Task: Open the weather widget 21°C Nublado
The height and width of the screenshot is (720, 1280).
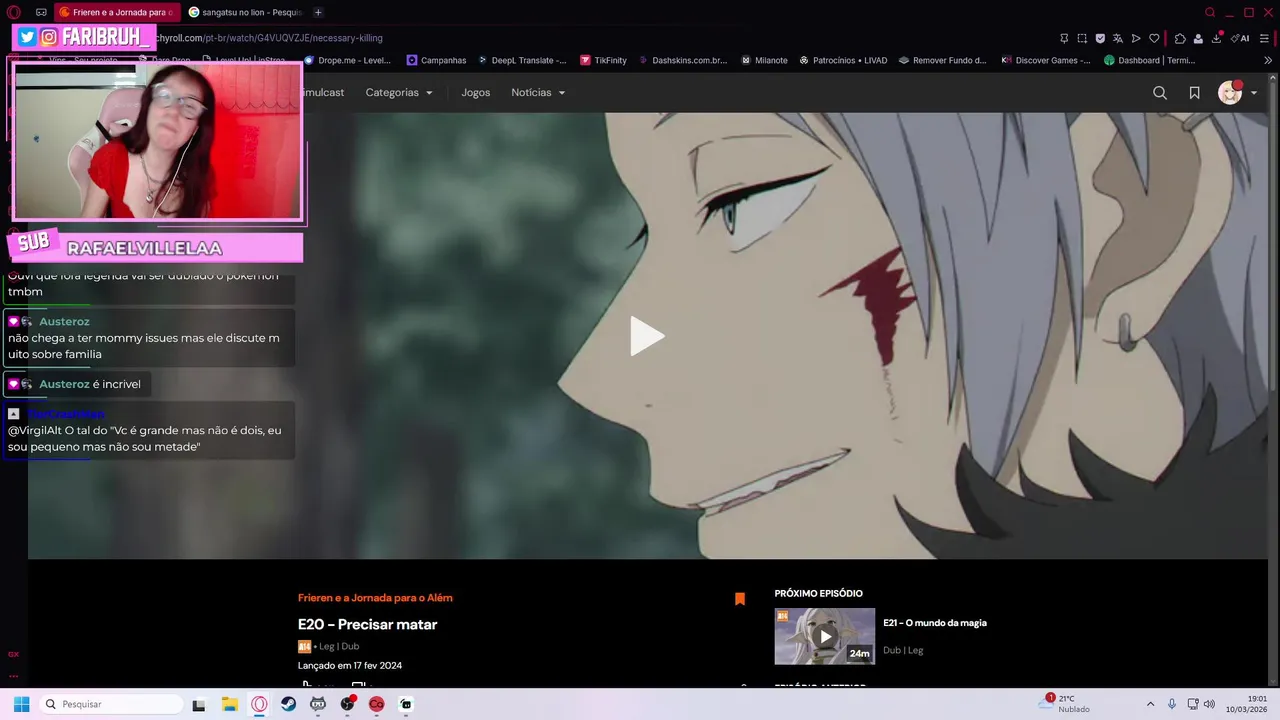Action: click(1066, 704)
